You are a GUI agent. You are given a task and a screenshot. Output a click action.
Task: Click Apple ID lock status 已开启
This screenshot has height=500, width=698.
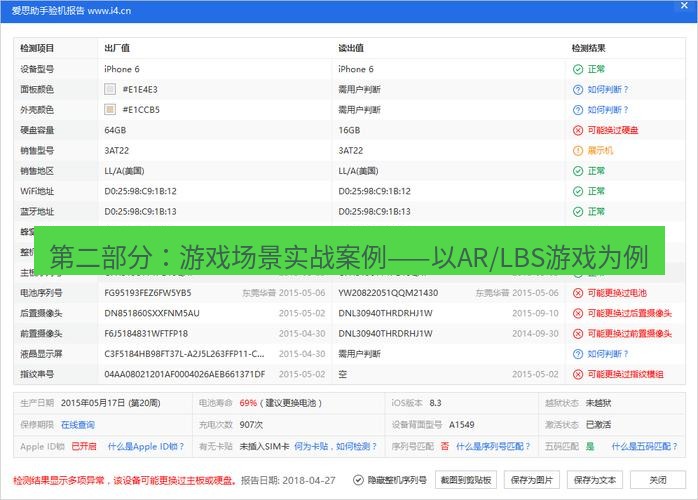click(84, 446)
